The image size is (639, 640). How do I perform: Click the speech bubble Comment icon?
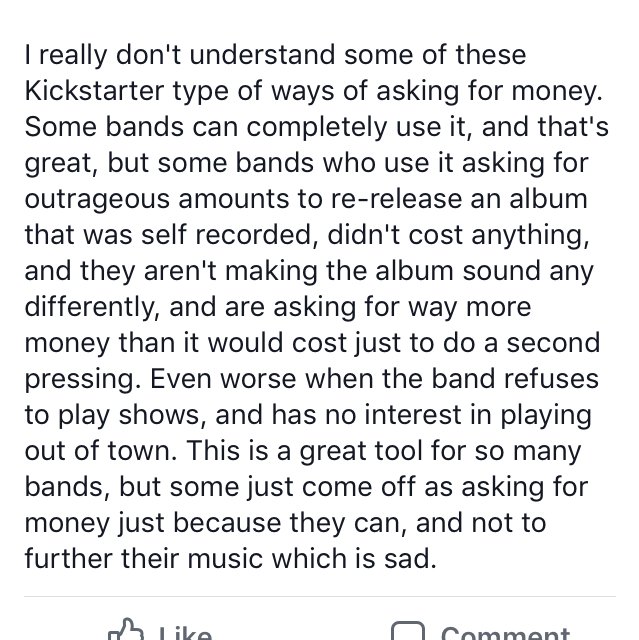(408, 631)
